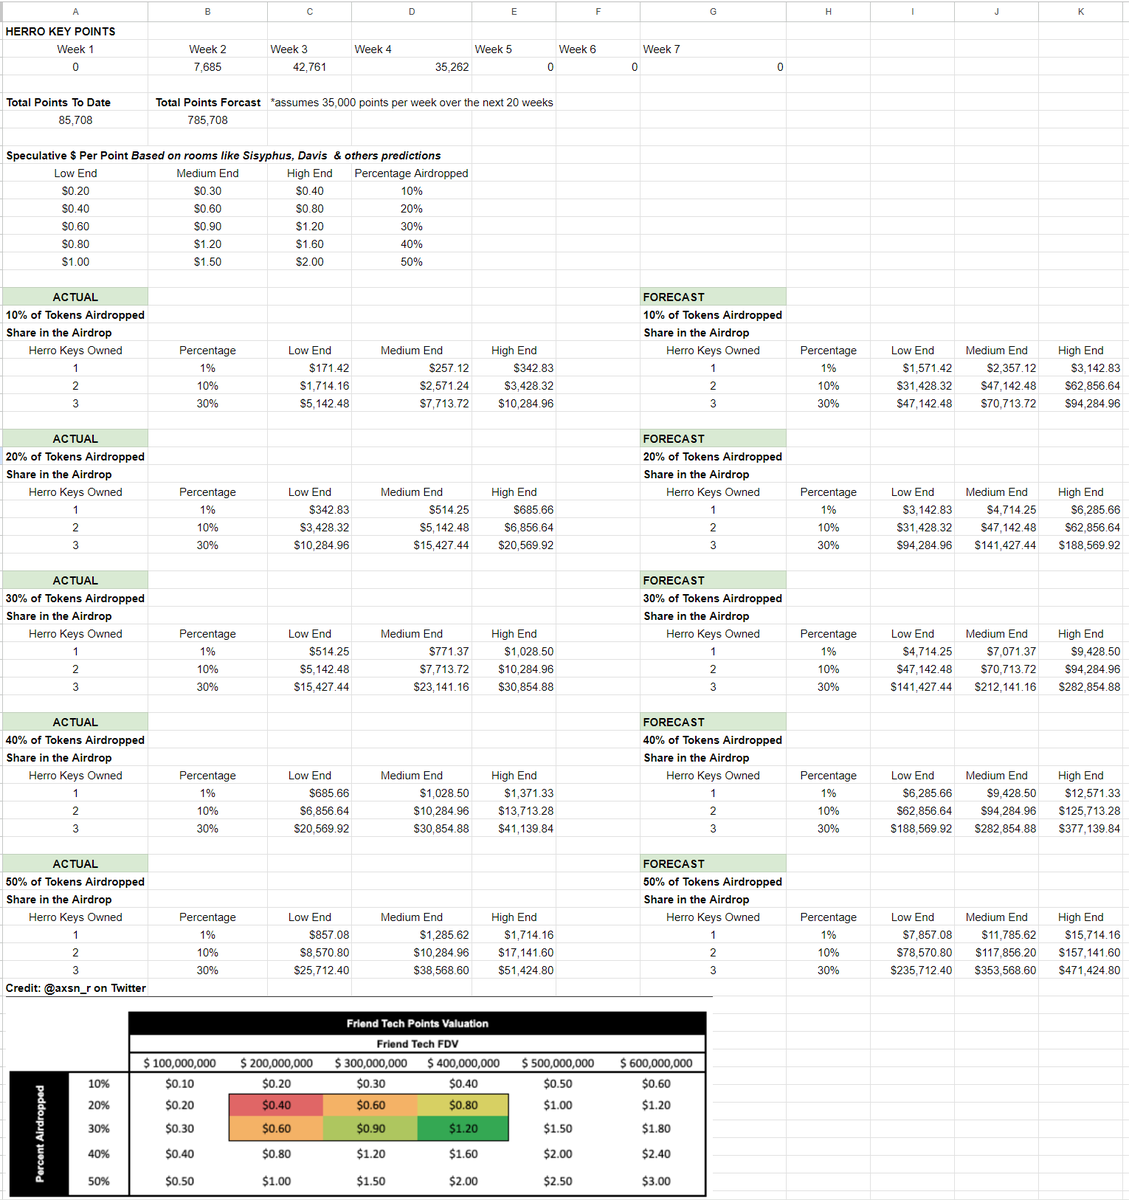
Task: Select the Week 3 header cell
Action: pos(289,49)
